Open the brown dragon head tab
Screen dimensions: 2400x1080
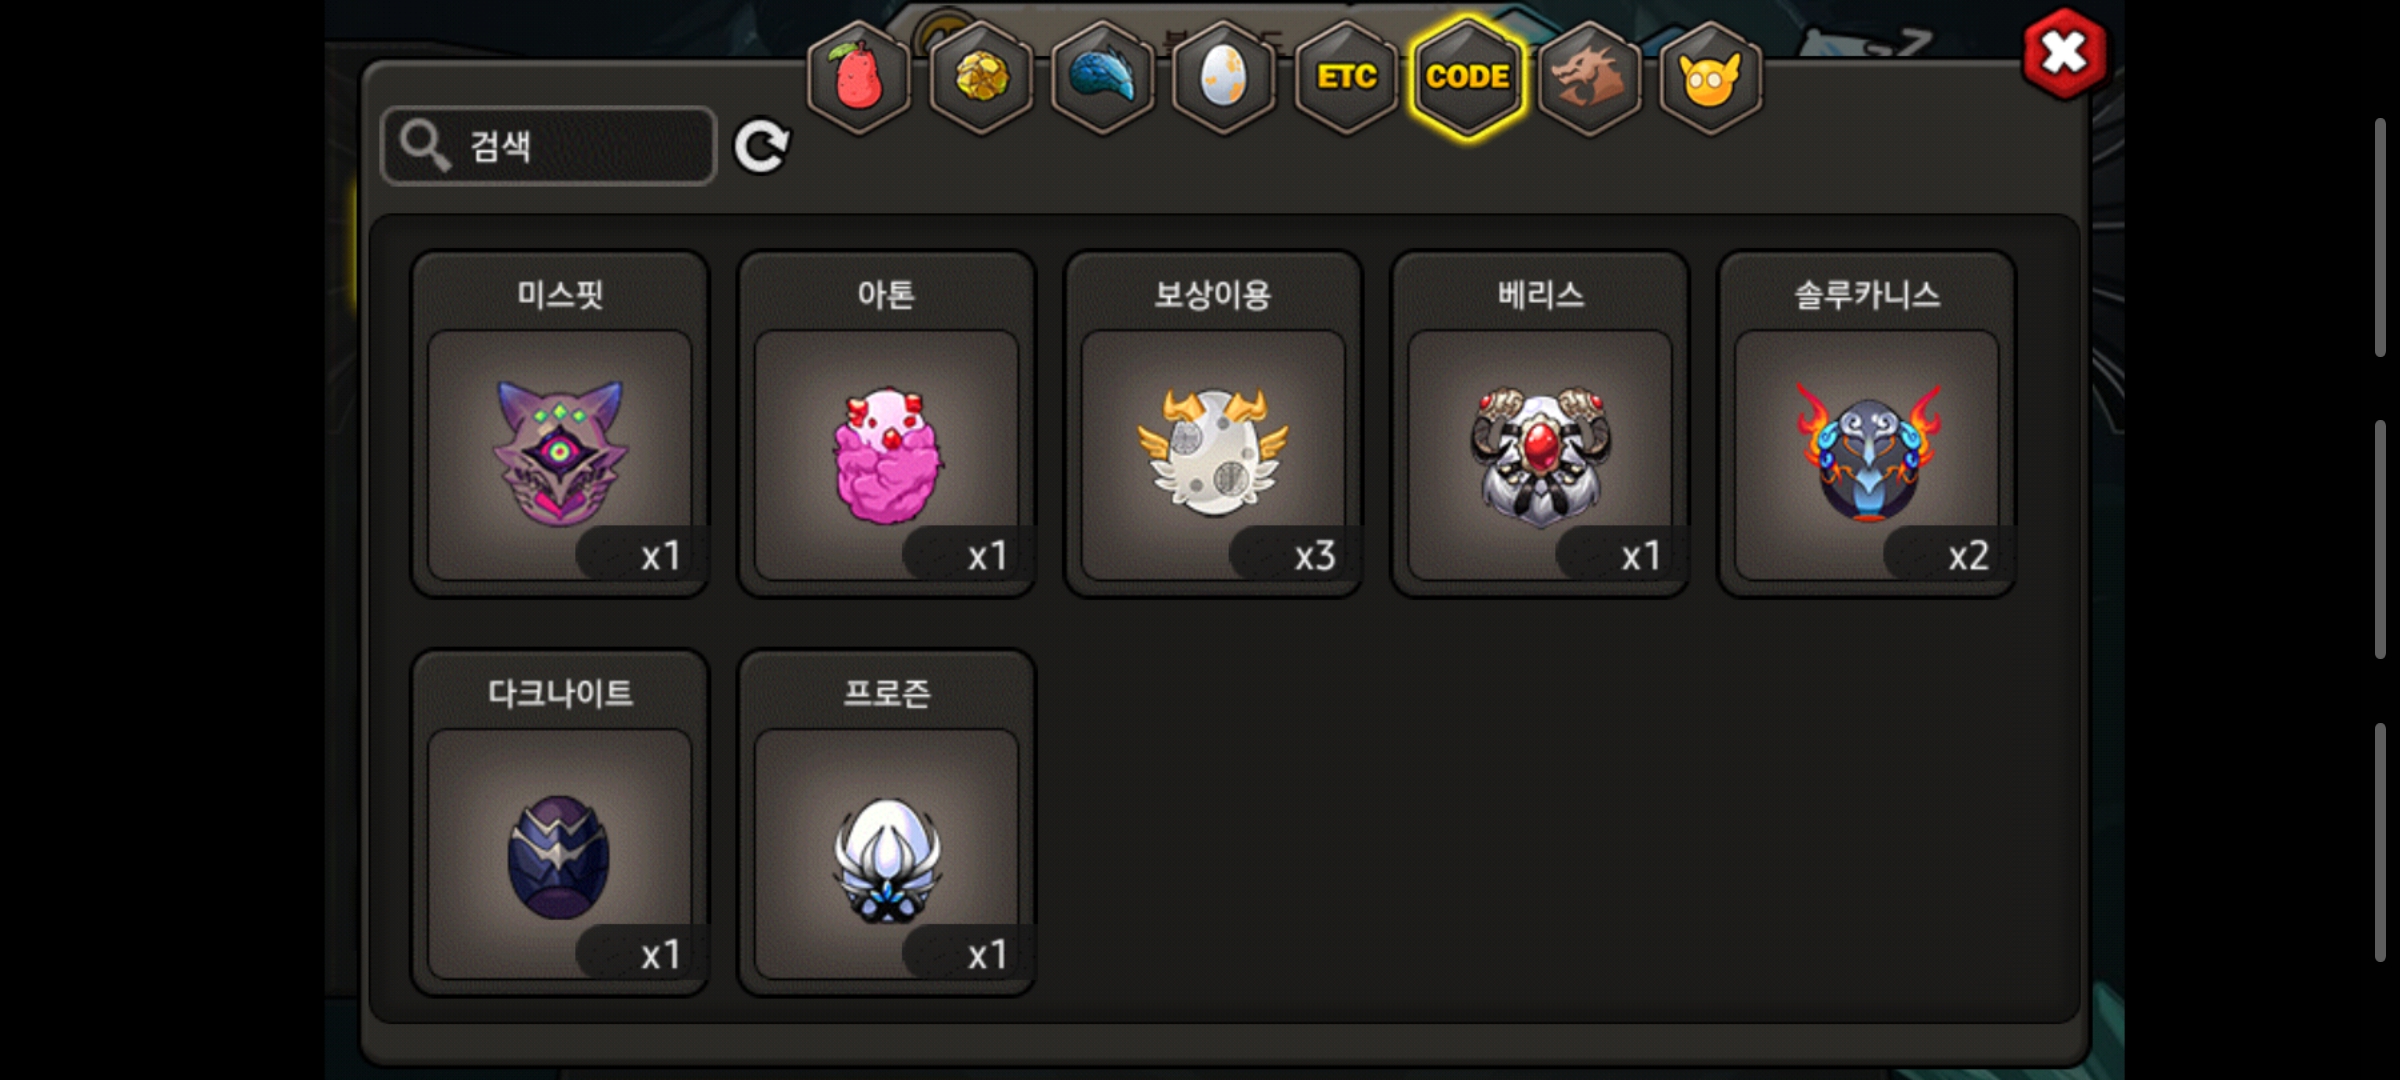pyautogui.click(x=1589, y=77)
